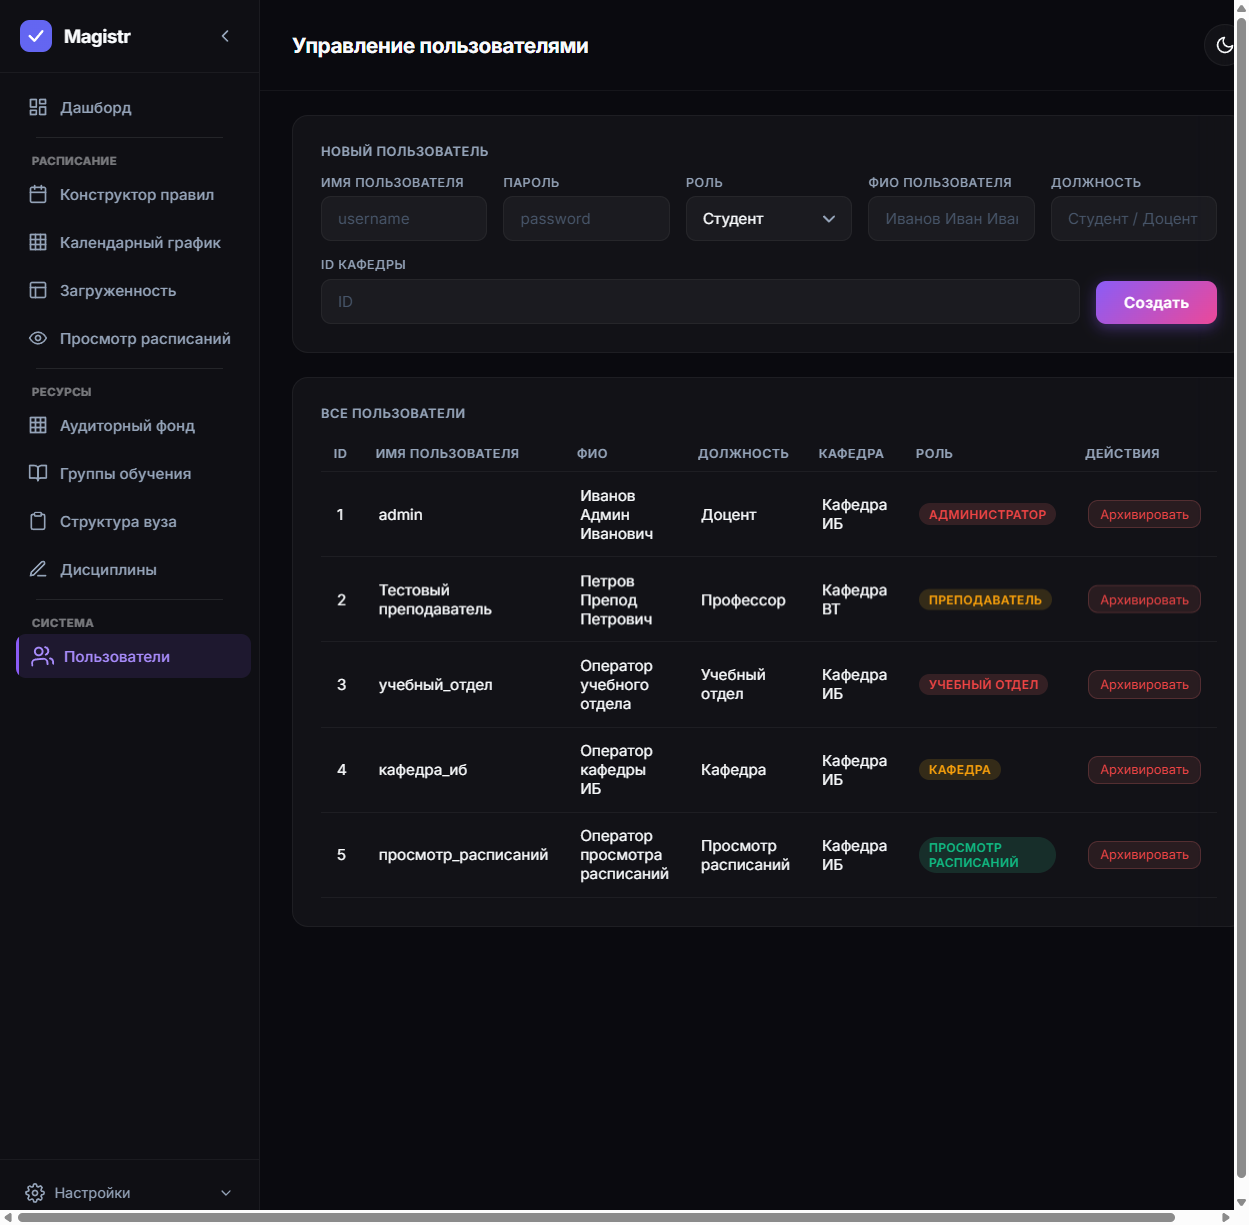Screen dimensions: 1249x1225
Task: Click the АДМИНИСТРАТОР role badge
Action: pos(987,514)
